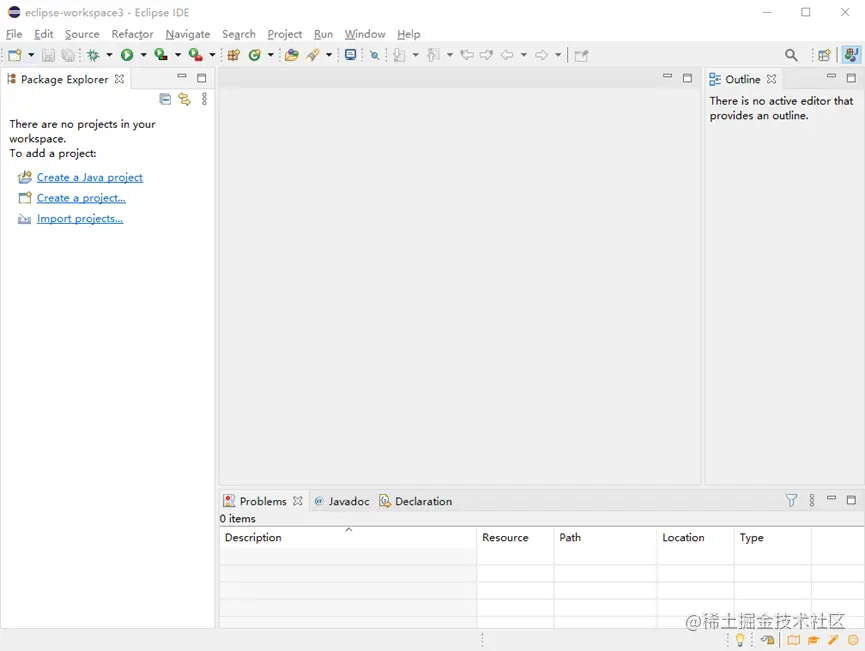The height and width of the screenshot is (651, 865).
Task: Maximize the editor area
Action: click(x=687, y=78)
